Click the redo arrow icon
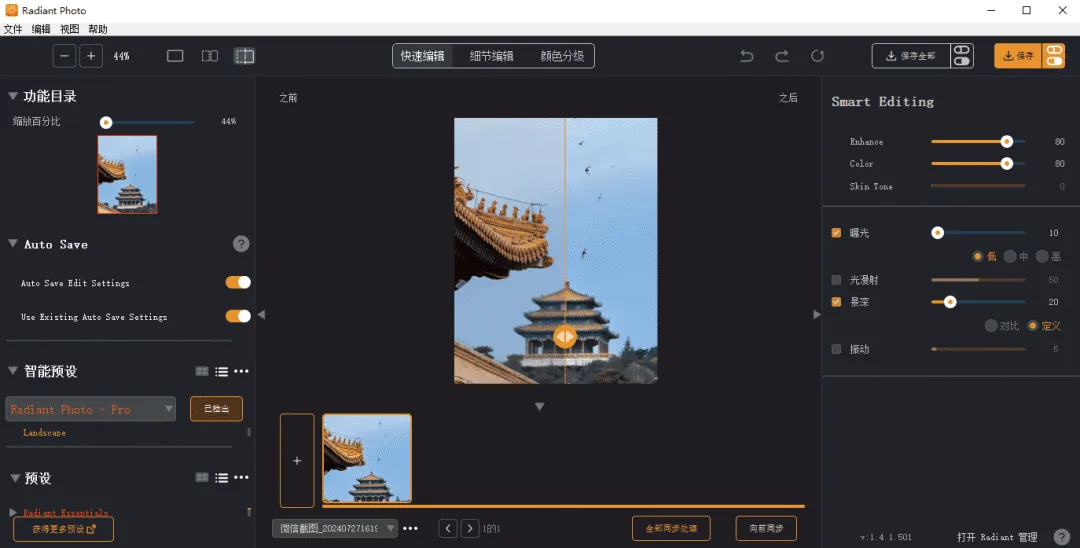This screenshot has height=548, width=1080. [782, 56]
